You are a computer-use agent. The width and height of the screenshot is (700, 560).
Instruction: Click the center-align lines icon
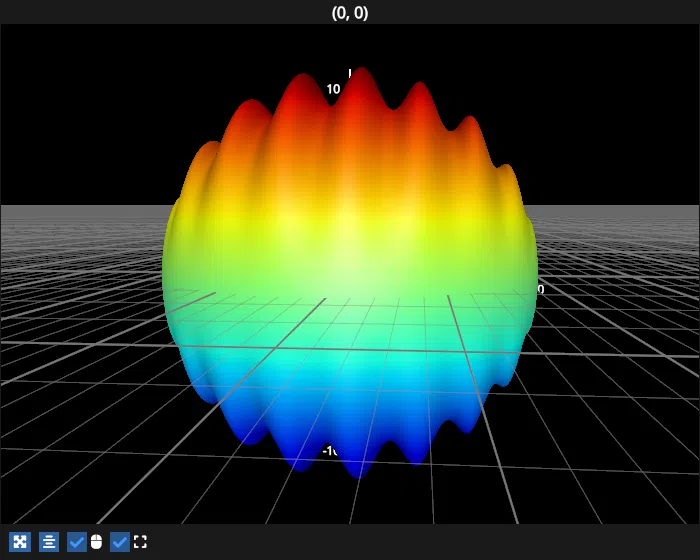tap(49, 542)
